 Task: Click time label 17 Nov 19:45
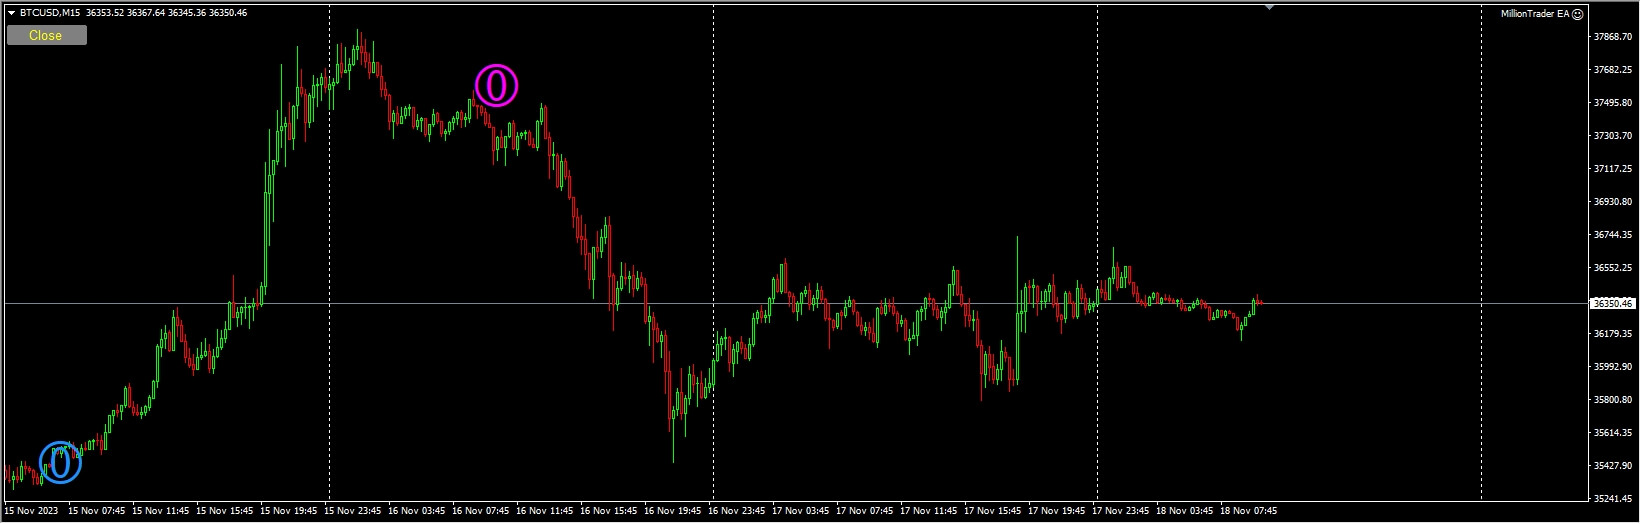click(x=1057, y=511)
